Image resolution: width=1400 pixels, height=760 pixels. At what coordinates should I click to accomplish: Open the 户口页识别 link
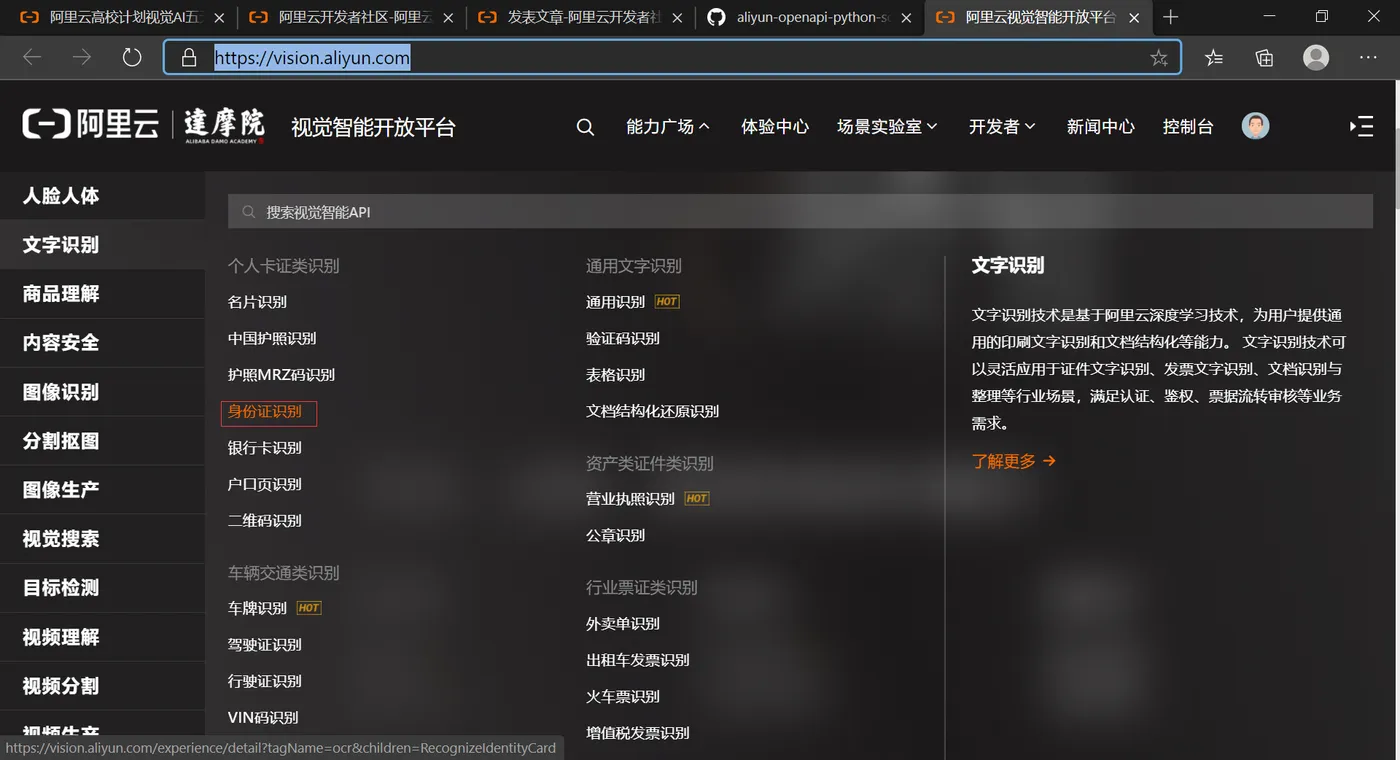click(265, 484)
